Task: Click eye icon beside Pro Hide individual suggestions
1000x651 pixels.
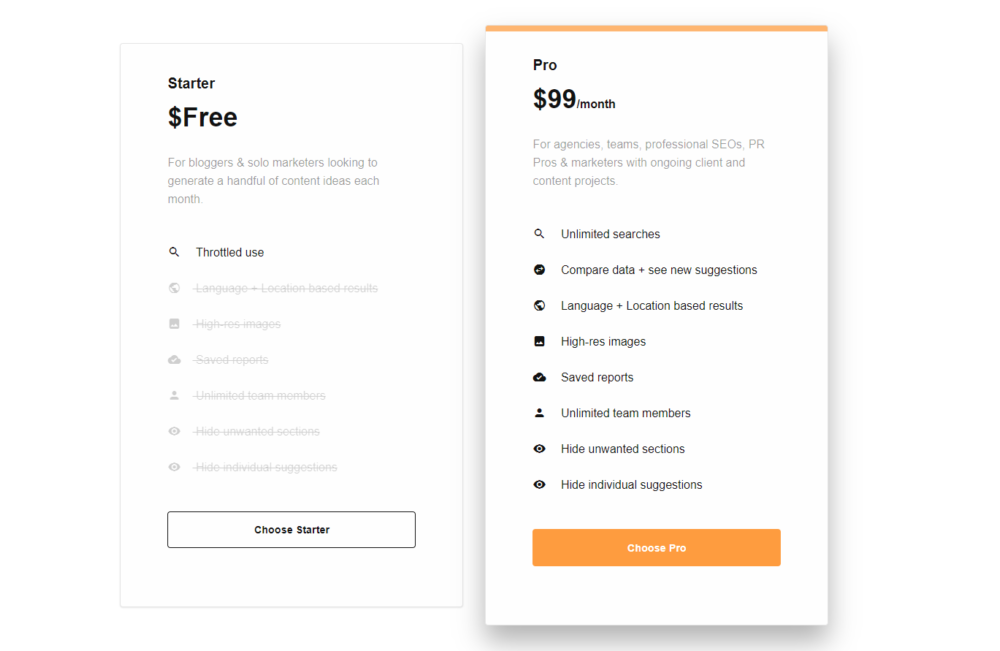Action: coord(539,485)
